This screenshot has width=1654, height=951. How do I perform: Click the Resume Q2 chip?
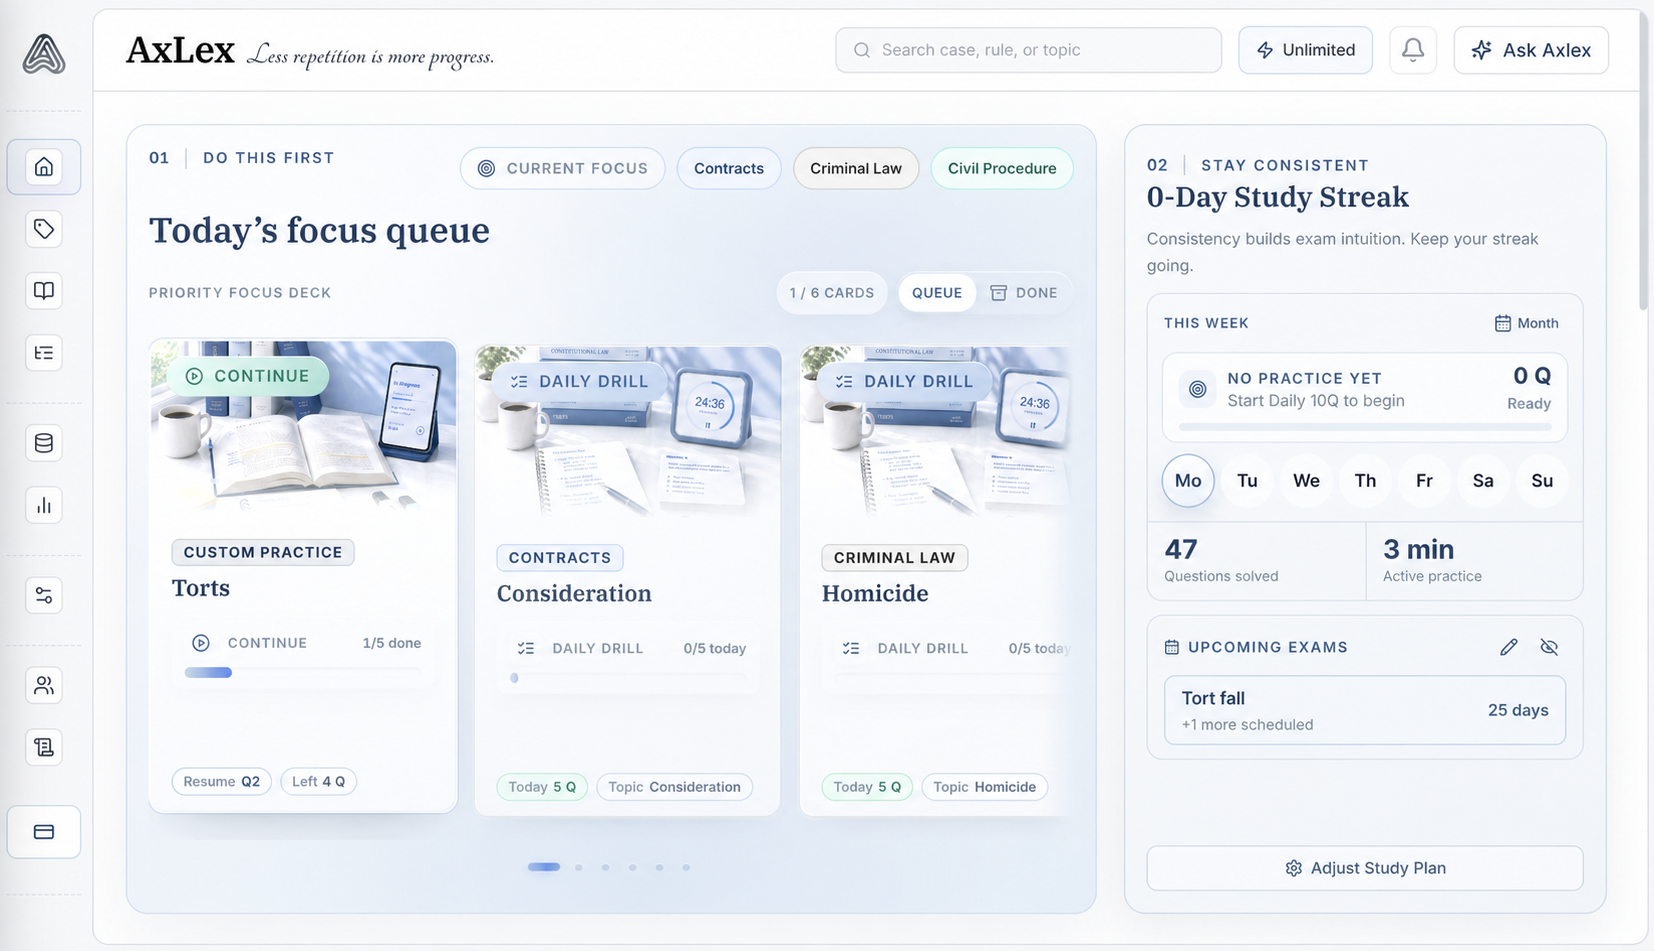coord(221,781)
